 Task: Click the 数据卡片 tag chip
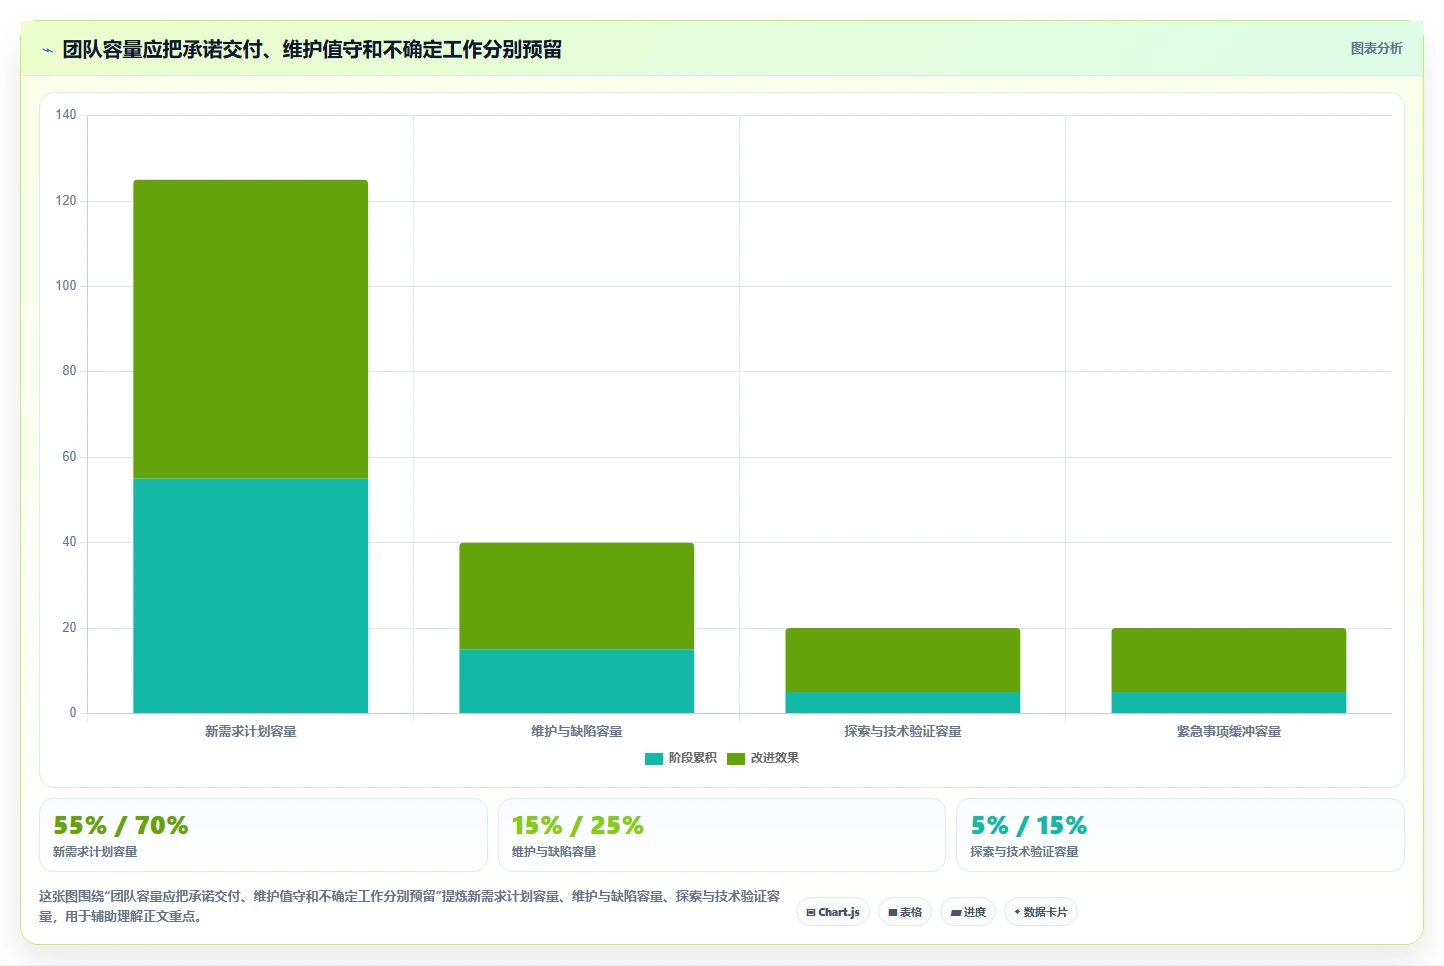1040,912
